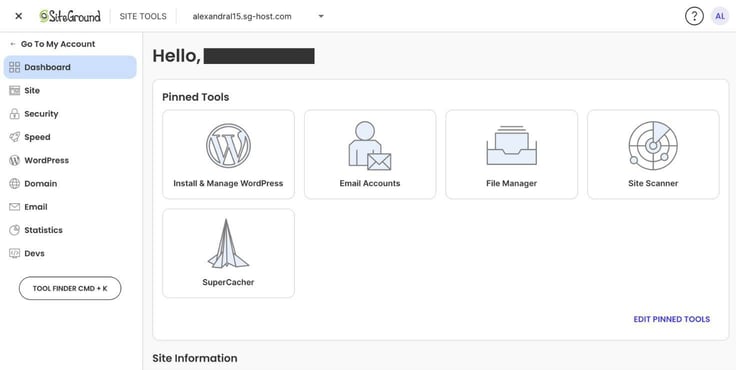This screenshot has height=370, width=736.
Task: Click the Security padlock icon
Action: pos(15,114)
